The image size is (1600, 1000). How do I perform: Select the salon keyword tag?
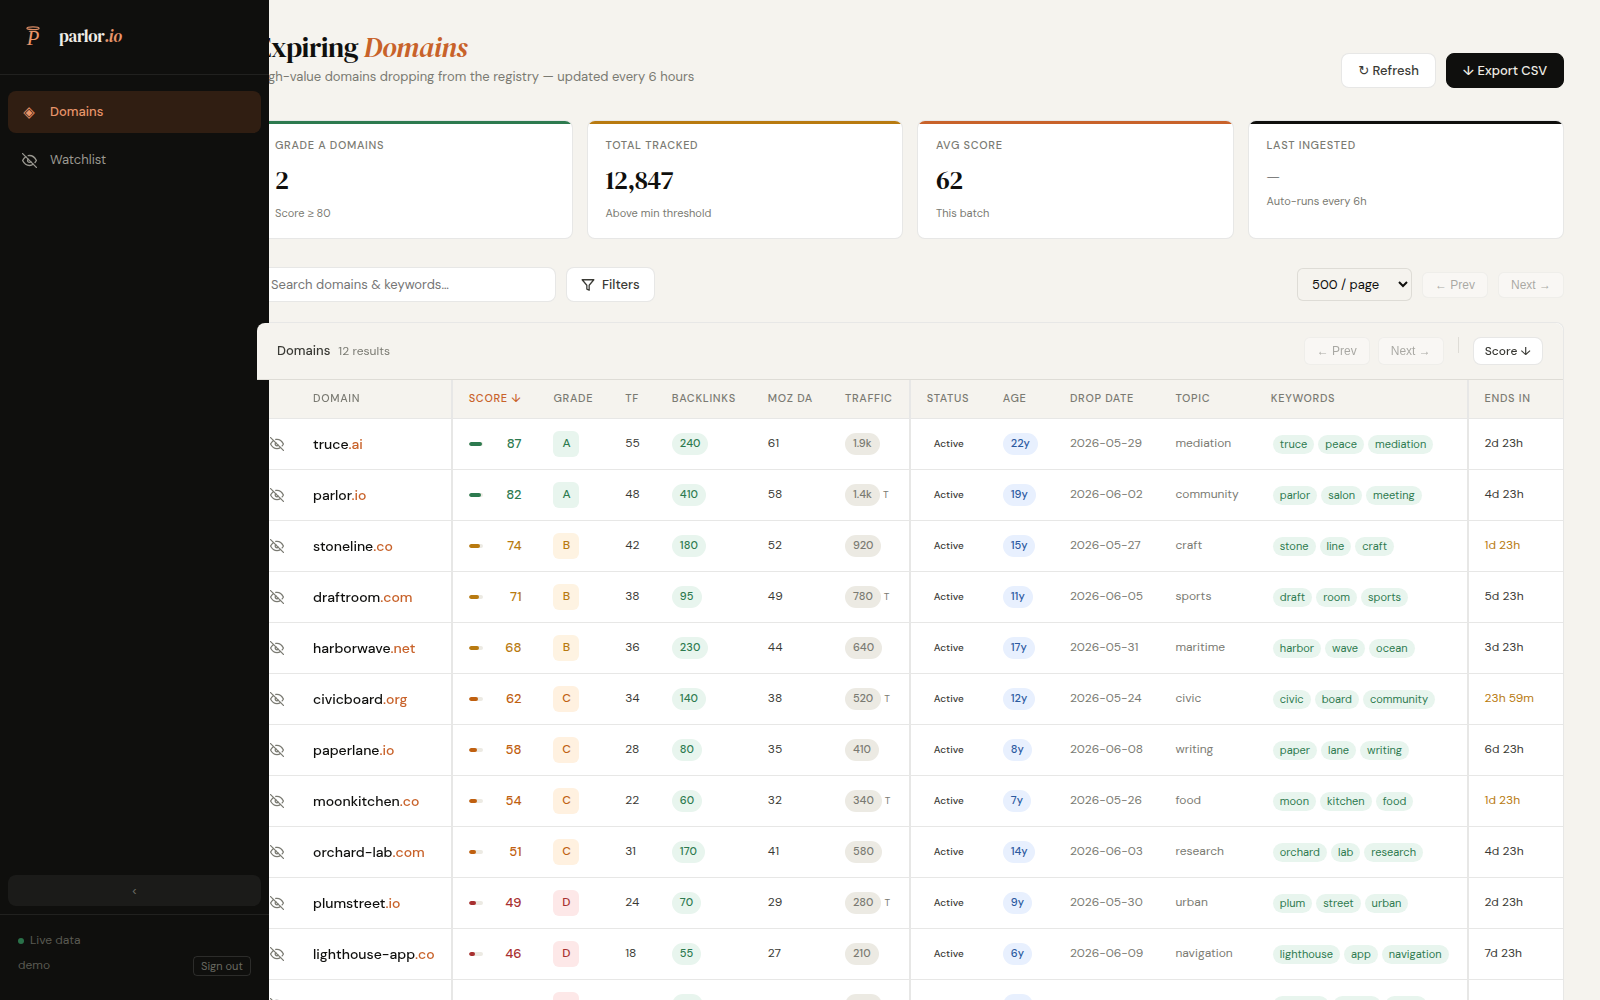(x=1341, y=495)
